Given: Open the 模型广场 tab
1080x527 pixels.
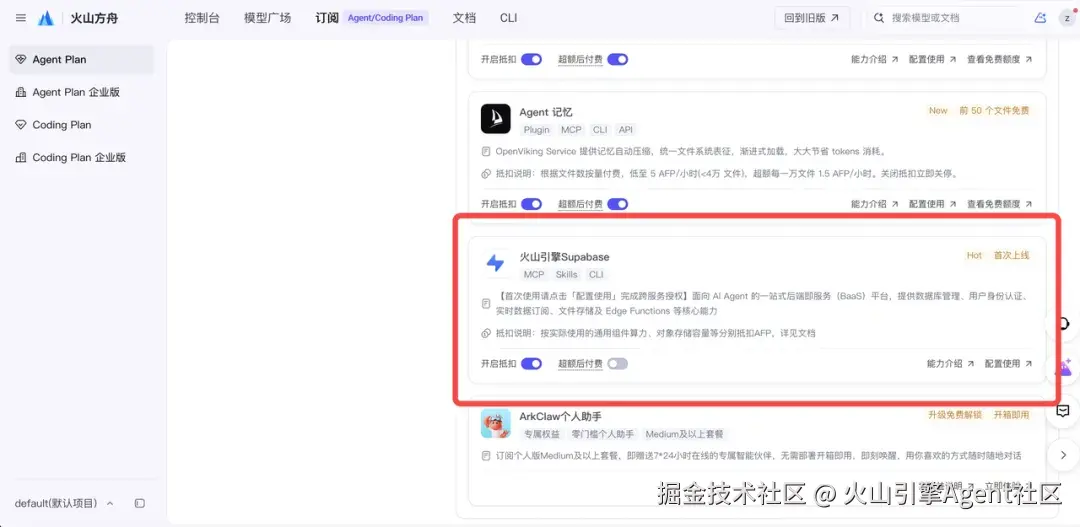Looking at the screenshot, I should tap(267, 18).
